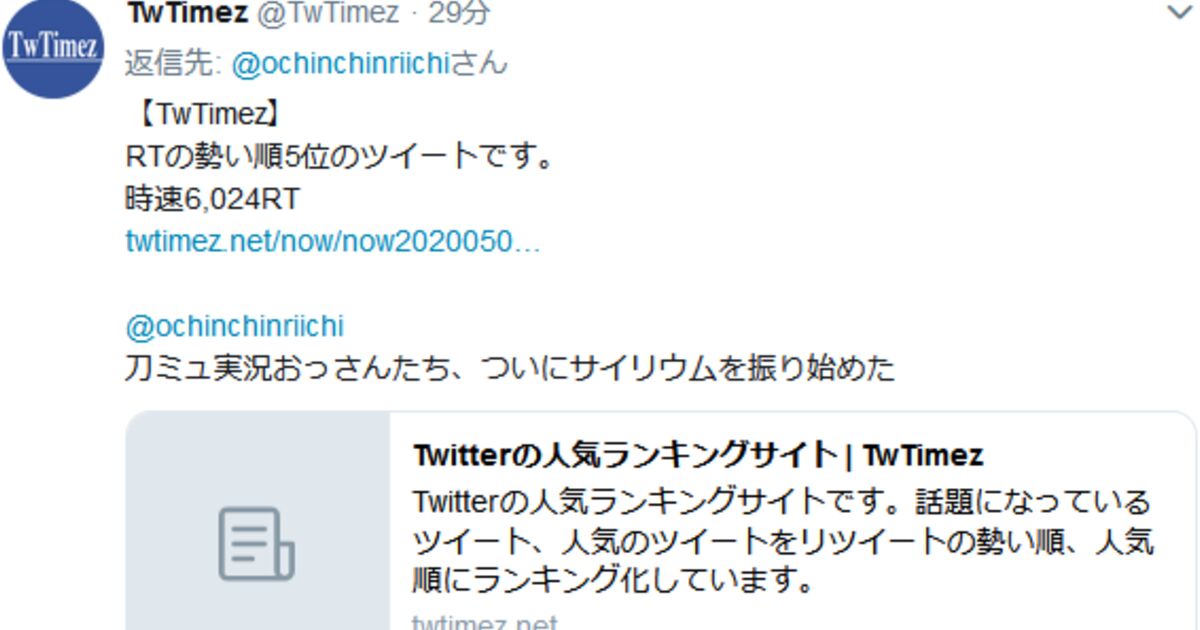Click the gray @TwTimez handle
The height and width of the screenshot is (630, 1200).
point(328,13)
